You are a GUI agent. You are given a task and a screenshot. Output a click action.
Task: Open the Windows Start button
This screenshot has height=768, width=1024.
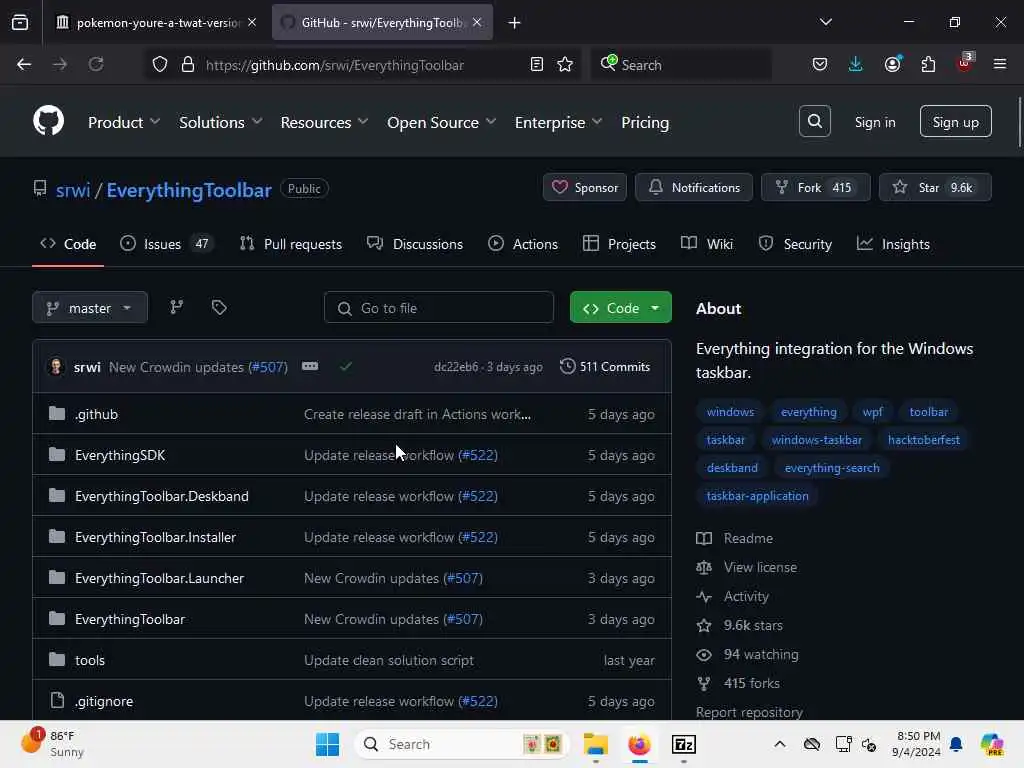click(327, 744)
